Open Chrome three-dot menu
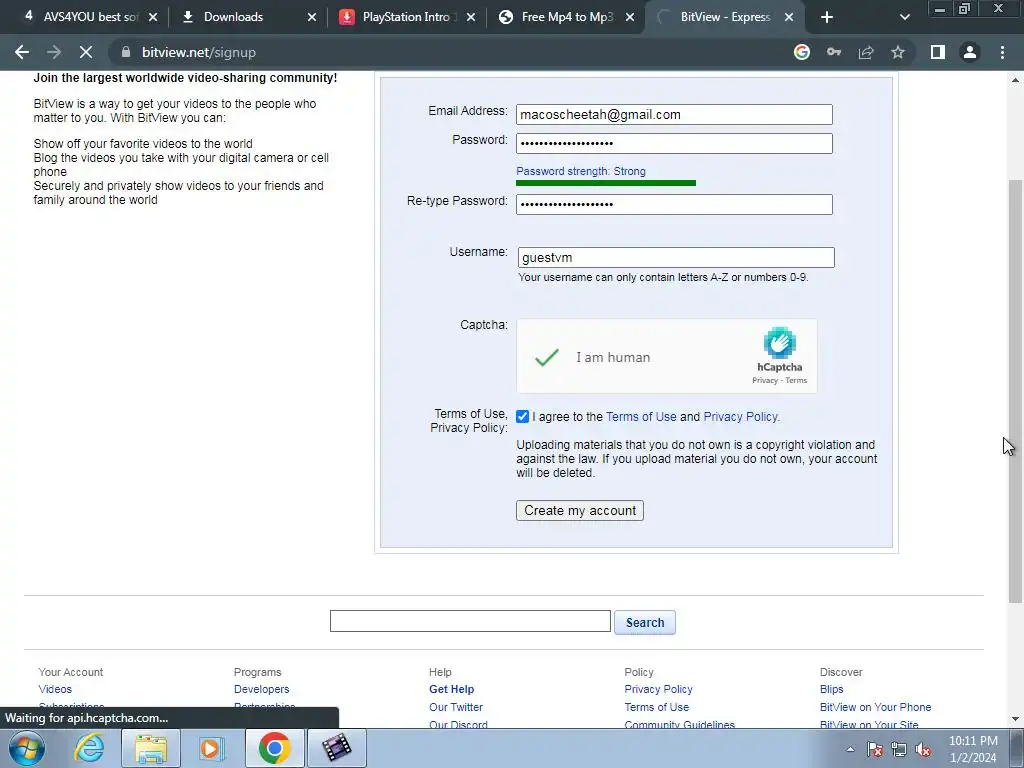 (x=1002, y=52)
